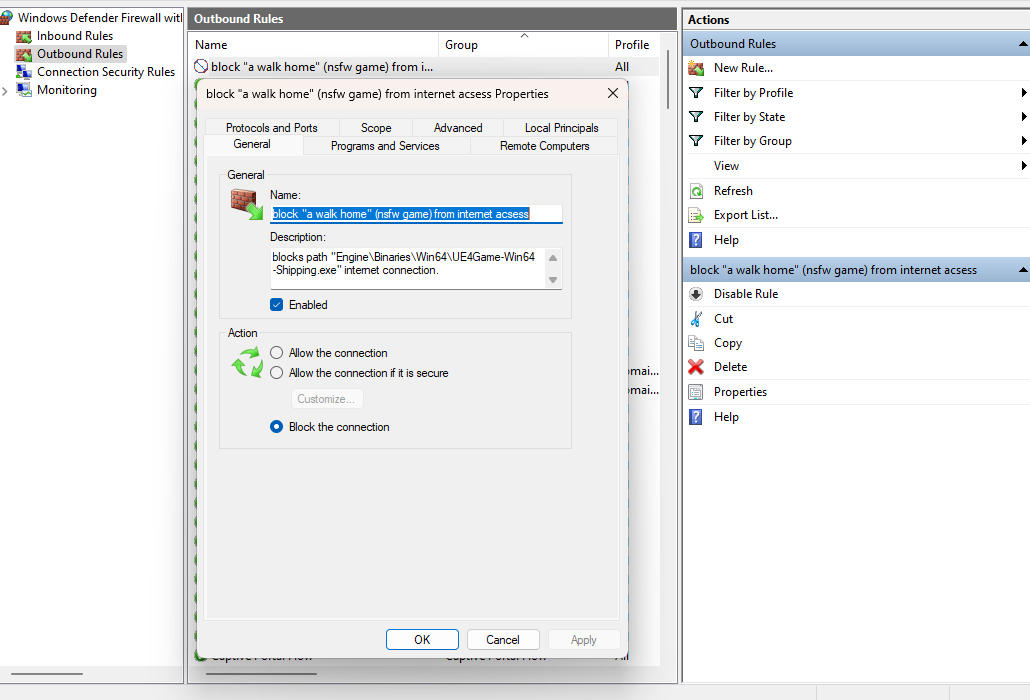This screenshot has height=700, width=1030.
Task: Close the Properties dialog
Action: click(613, 93)
